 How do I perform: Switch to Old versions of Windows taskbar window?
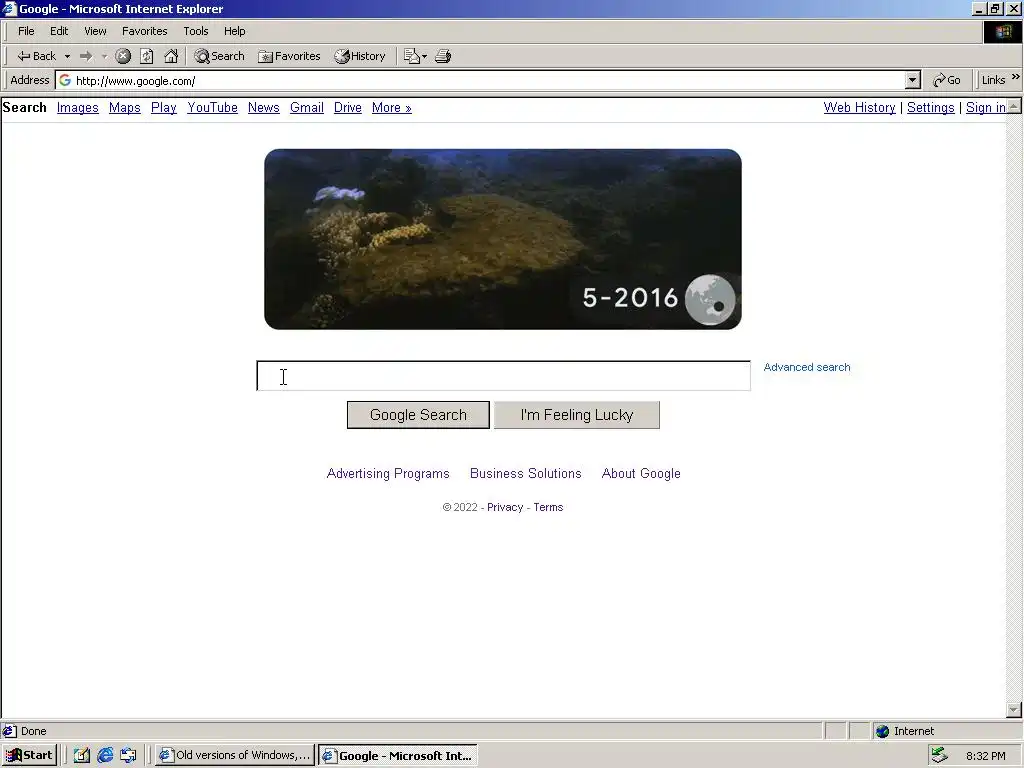(x=234, y=755)
